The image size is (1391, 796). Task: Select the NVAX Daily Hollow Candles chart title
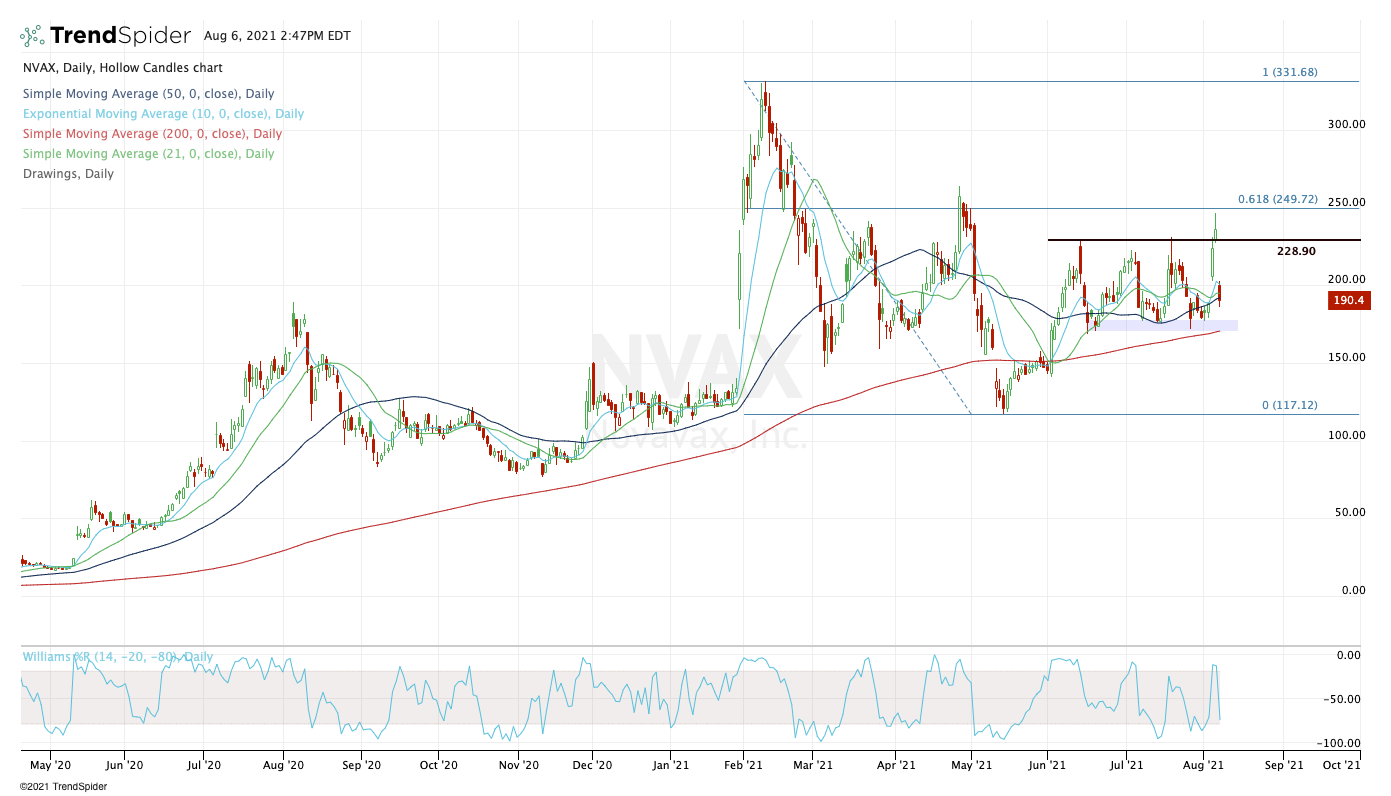tap(121, 68)
